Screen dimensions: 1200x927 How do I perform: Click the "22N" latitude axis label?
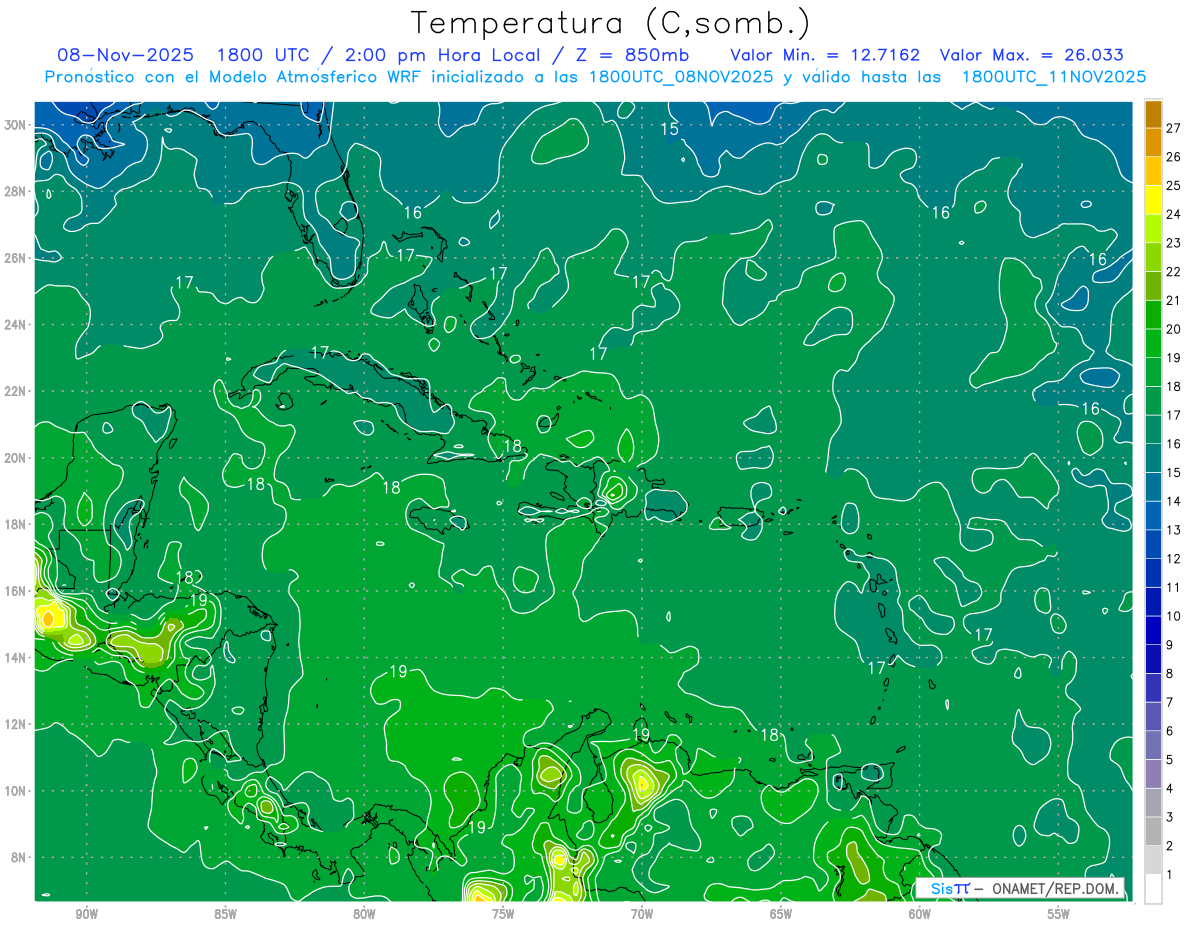tap(16, 391)
